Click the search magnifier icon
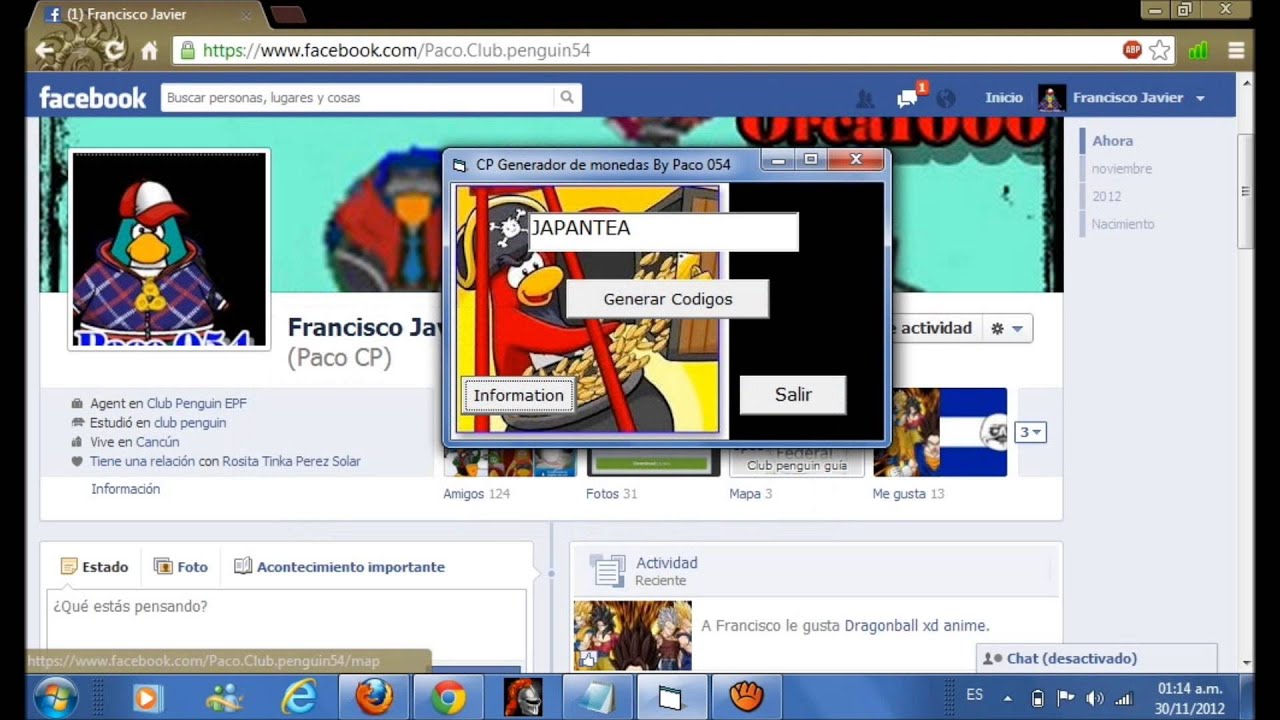Image resolution: width=1280 pixels, height=720 pixels. (567, 98)
